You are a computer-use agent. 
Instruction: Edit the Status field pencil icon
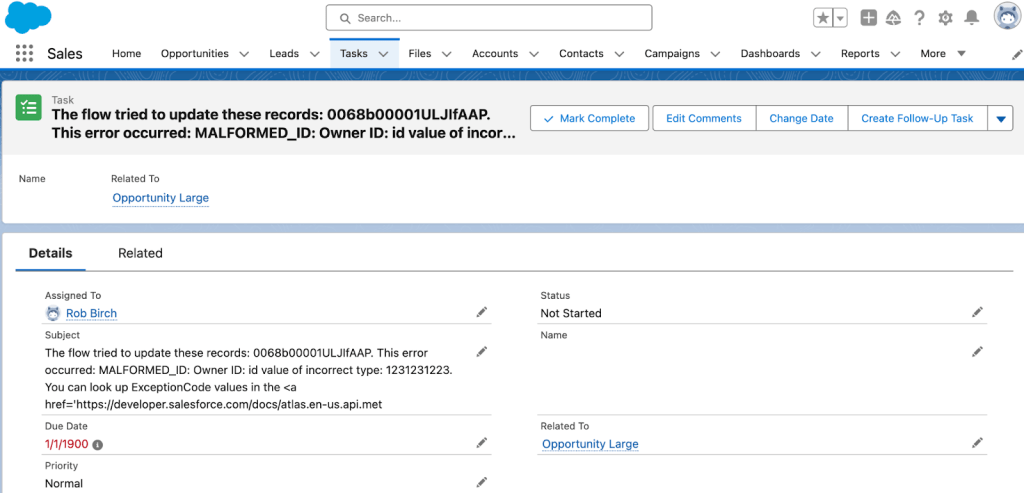coord(977,313)
